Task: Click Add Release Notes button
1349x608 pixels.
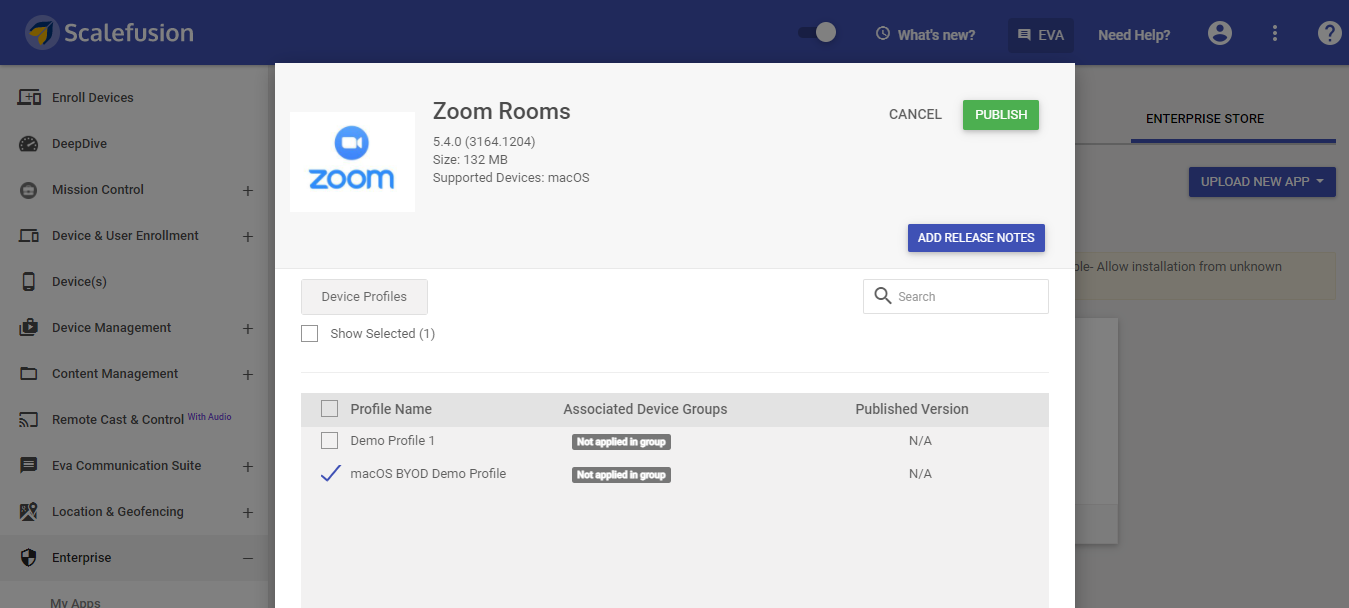Action: click(976, 238)
